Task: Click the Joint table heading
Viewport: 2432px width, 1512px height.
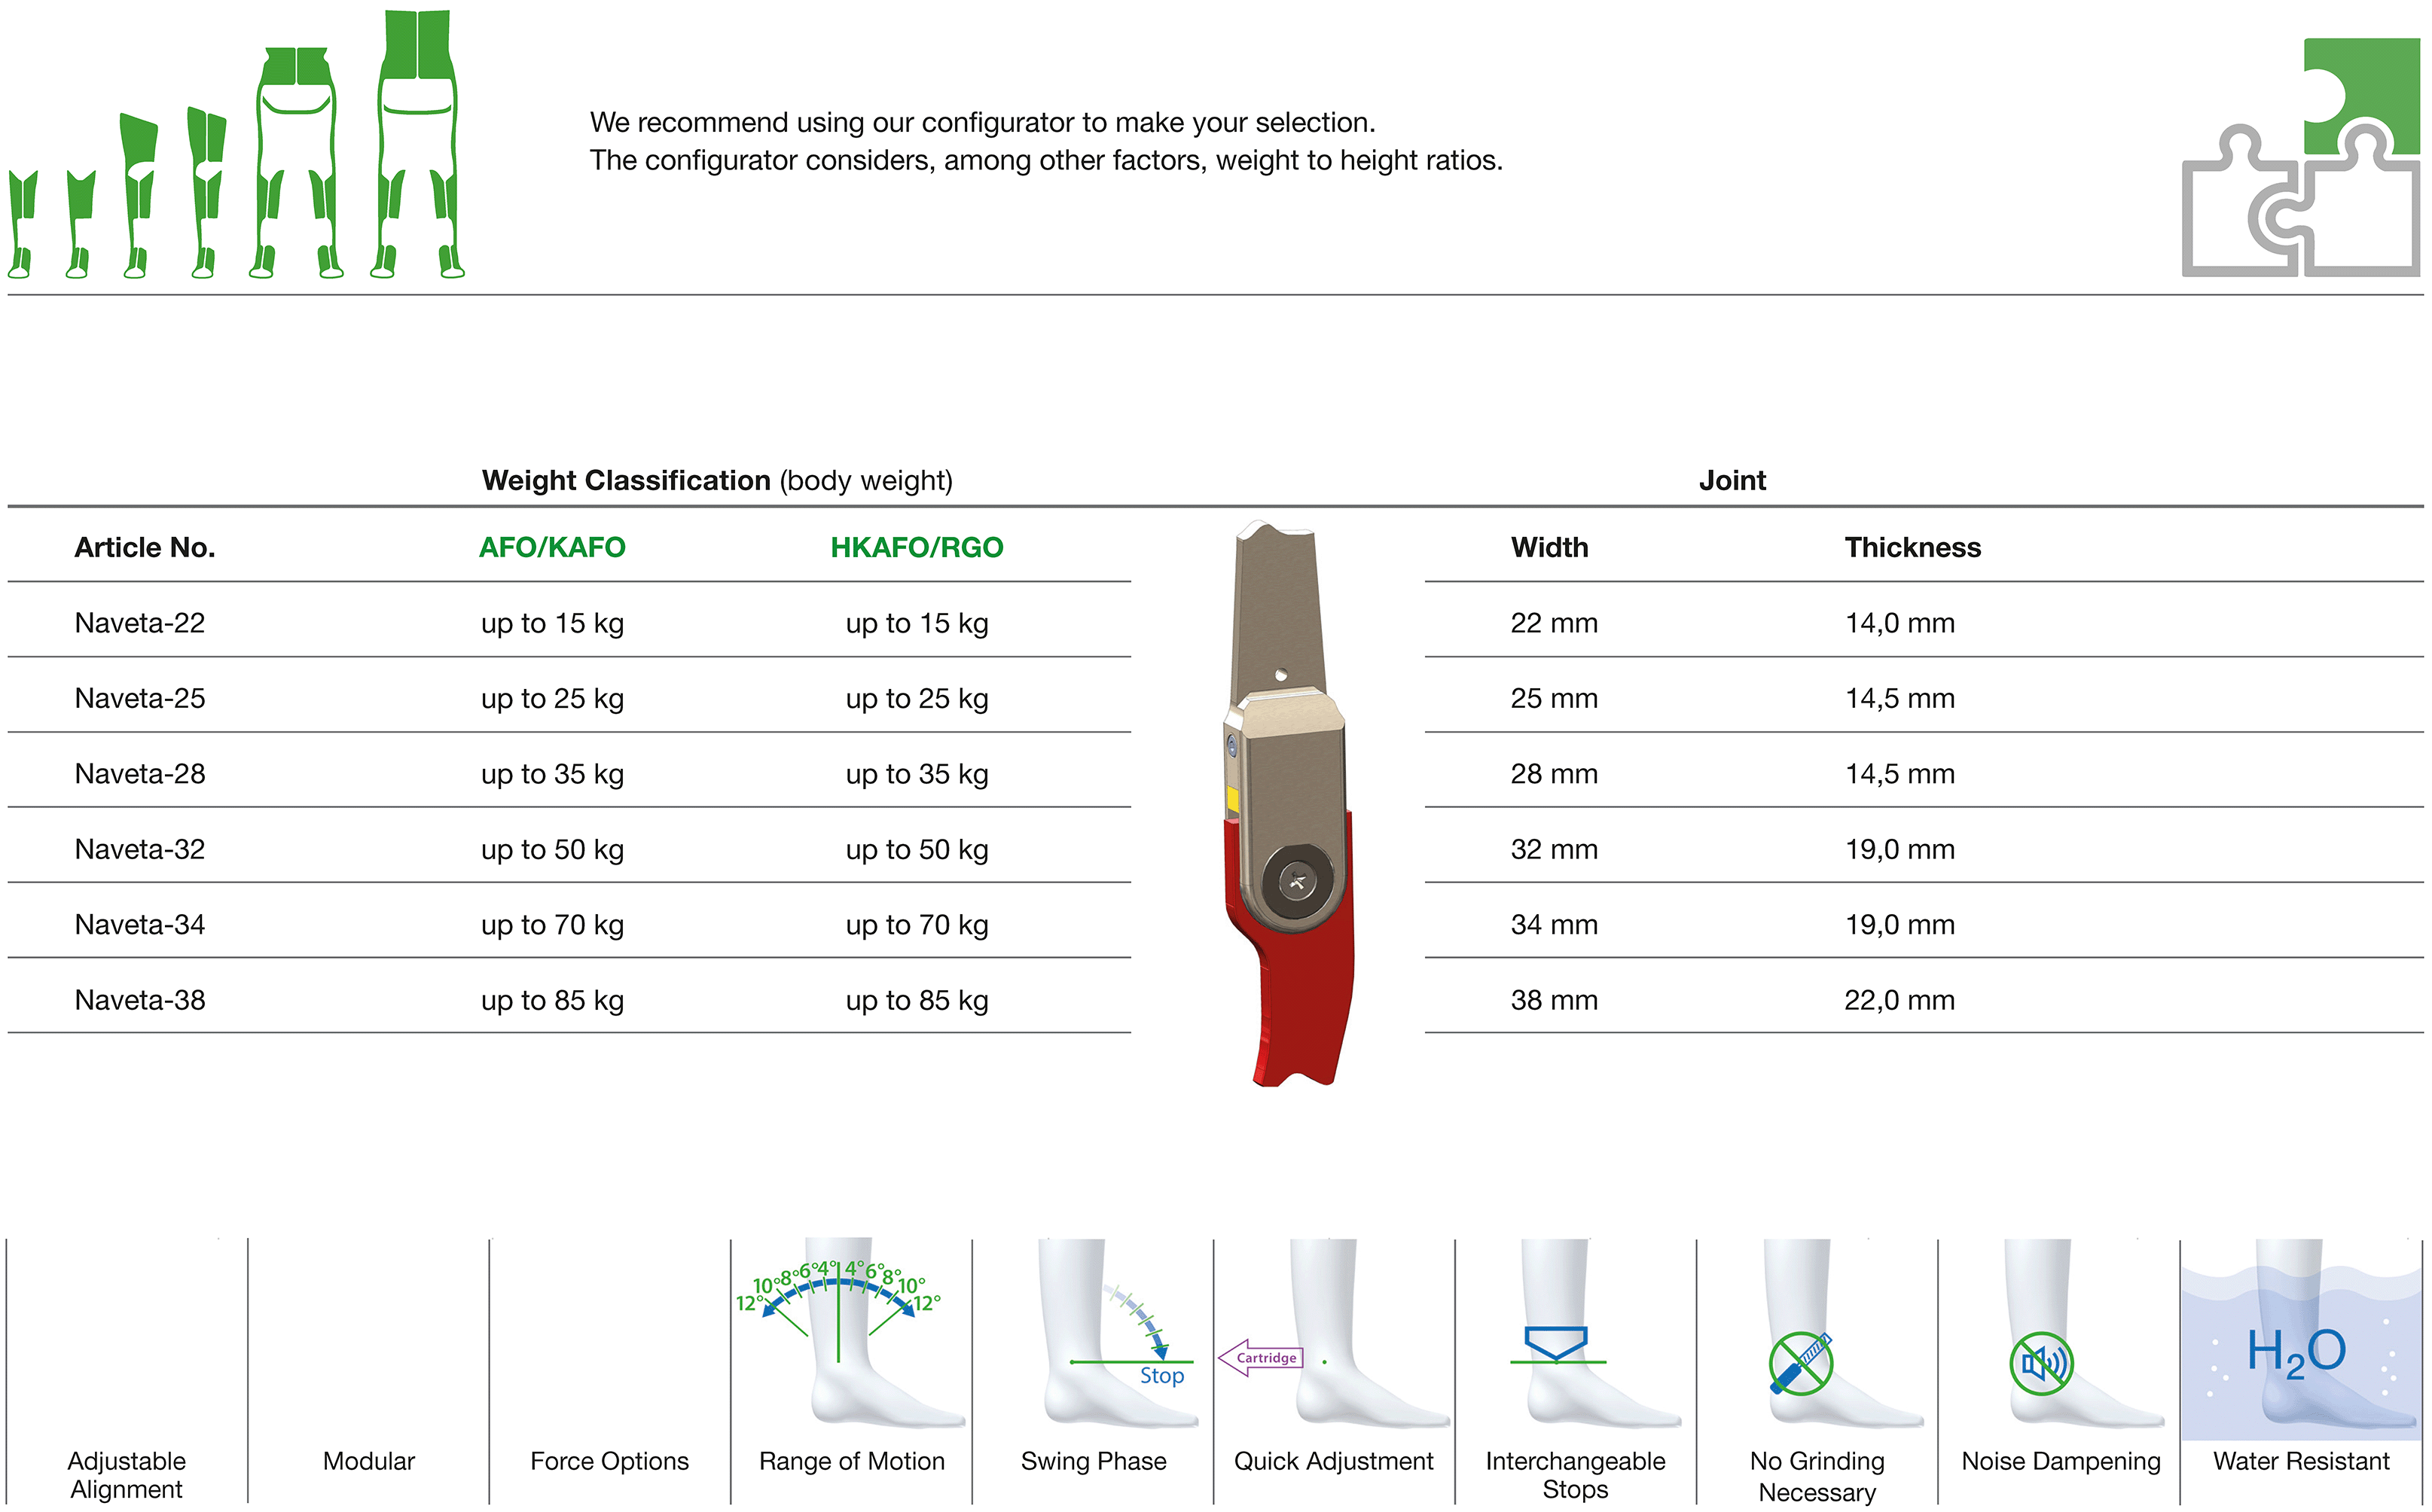Action: (1732, 480)
